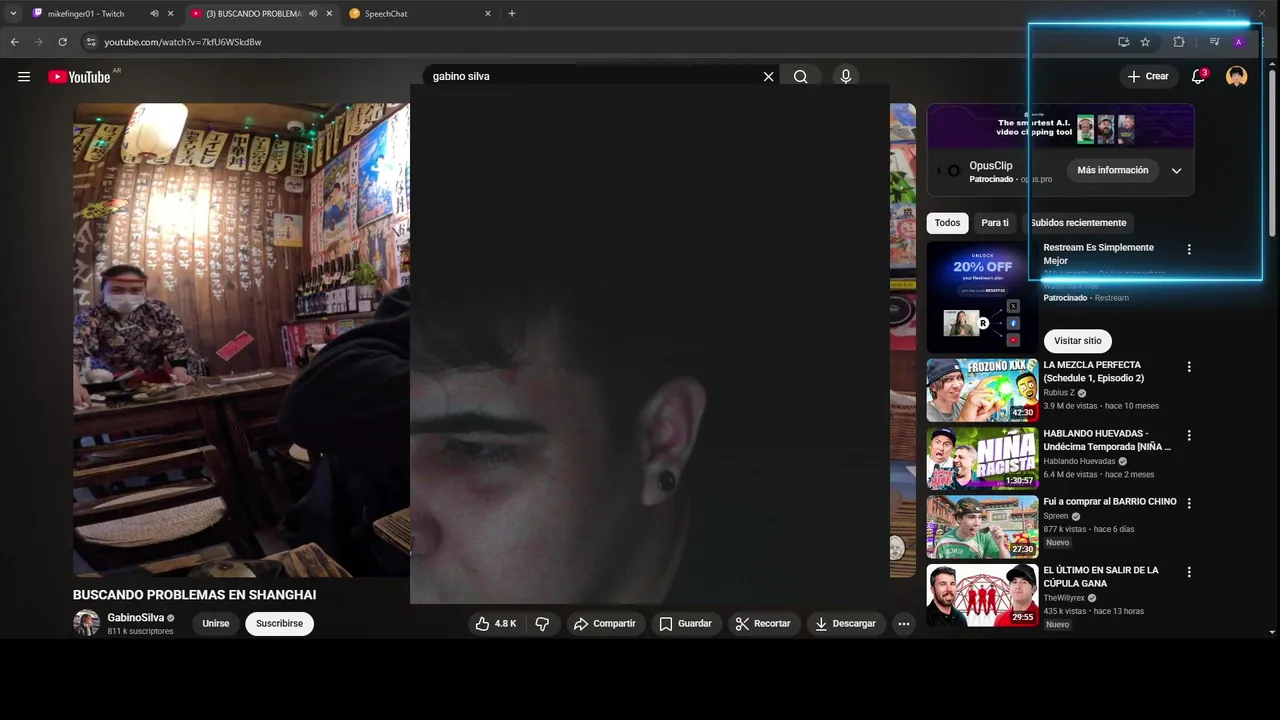Viewport: 1280px width, 720px height.
Task: Open the YouTube hamburger guide menu
Action: pos(24,76)
